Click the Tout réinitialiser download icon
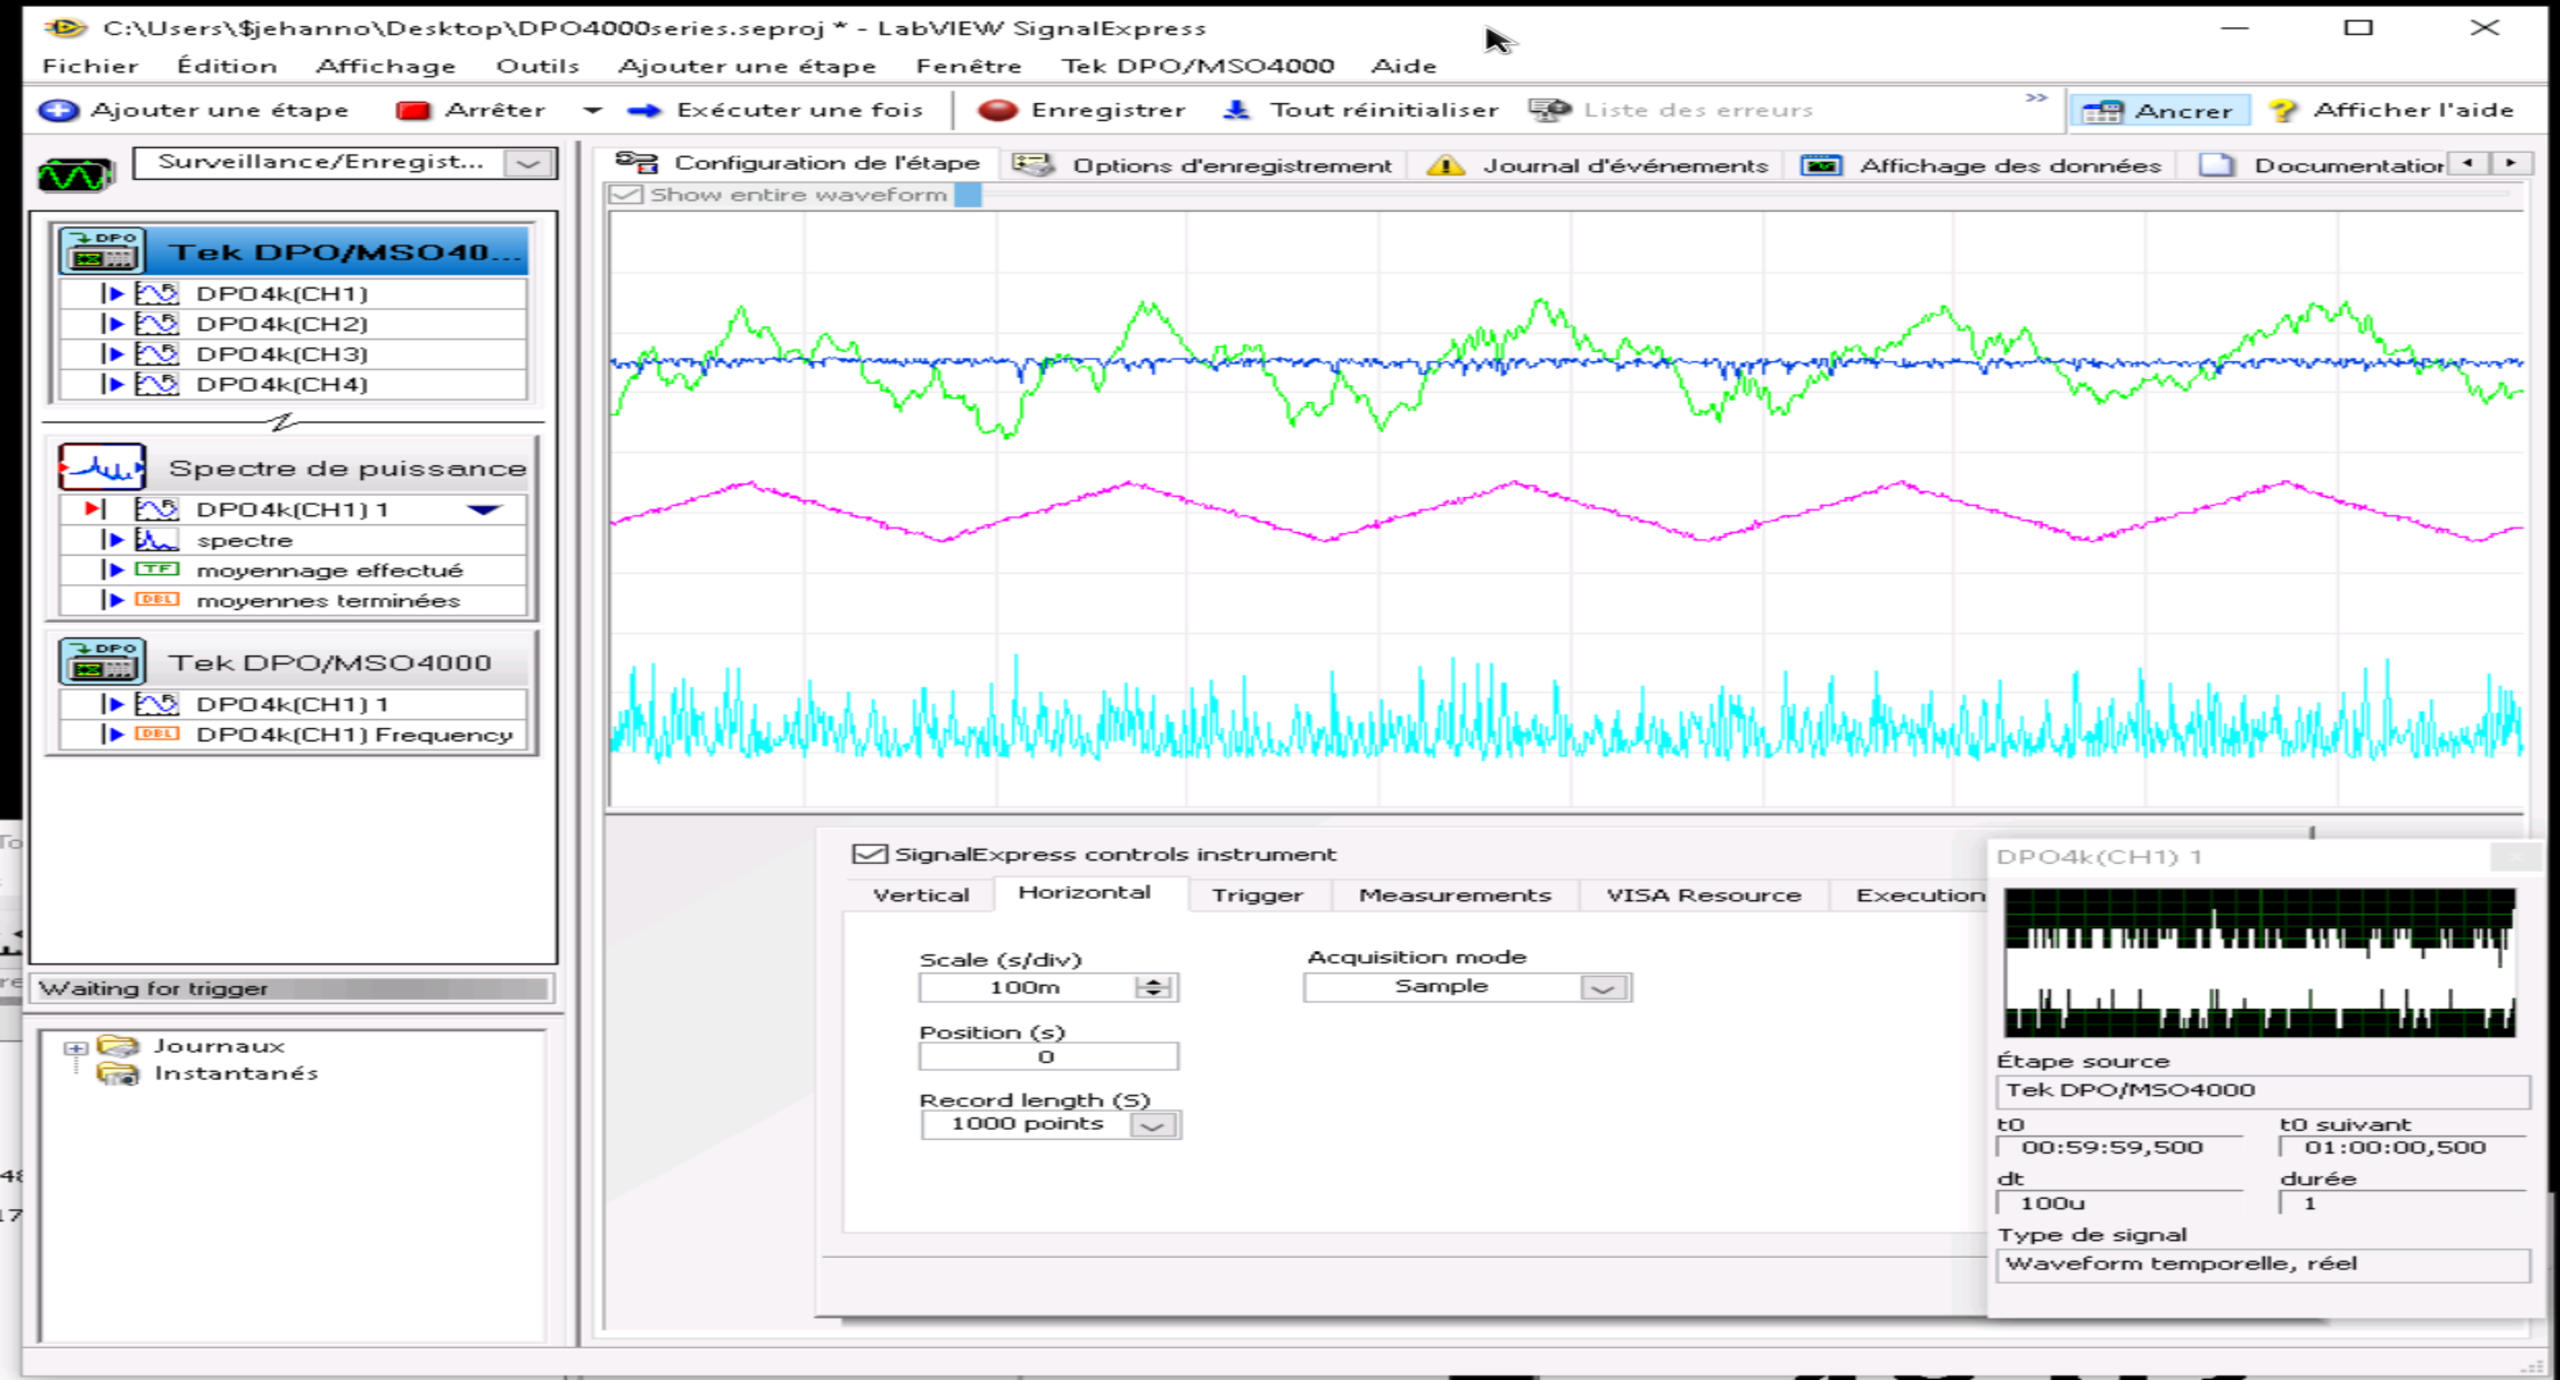This screenshot has width=2560, height=1380. pyautogui.click(x=1236, y=110)
